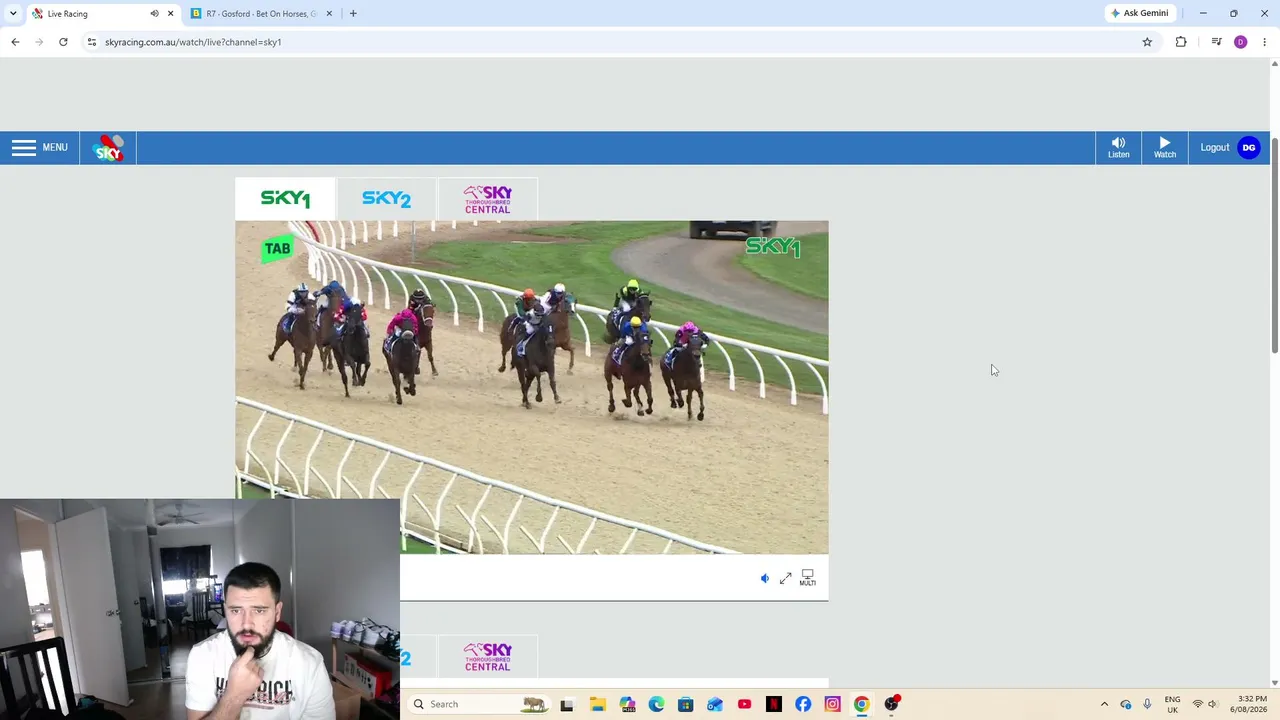Open a new browser tab

click(x=353, y=13)
